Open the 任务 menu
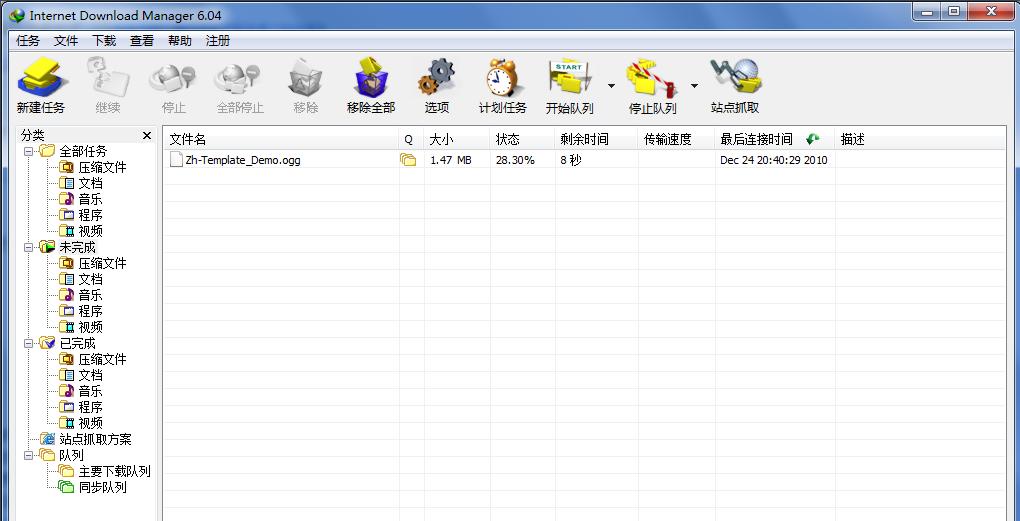 tap(28, 41)
